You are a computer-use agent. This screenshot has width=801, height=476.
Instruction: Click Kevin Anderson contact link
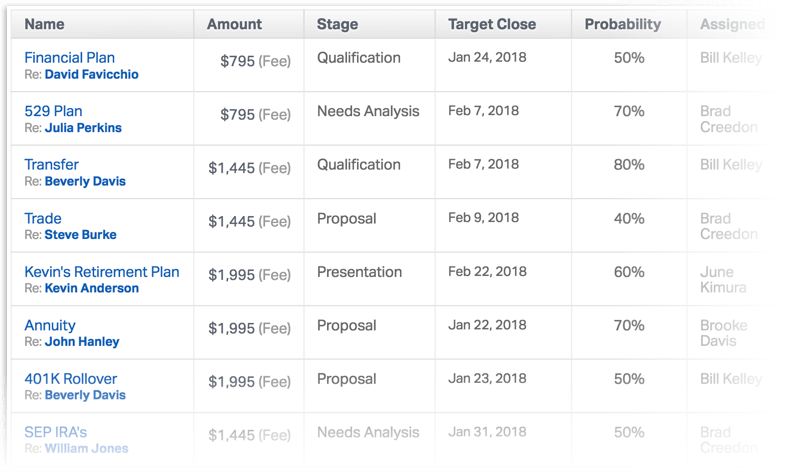(x=92, y=288)
